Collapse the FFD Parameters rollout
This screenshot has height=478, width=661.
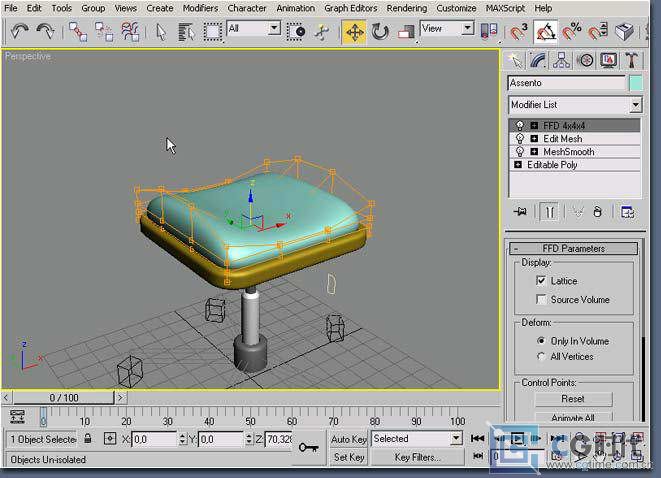(573, 248)
